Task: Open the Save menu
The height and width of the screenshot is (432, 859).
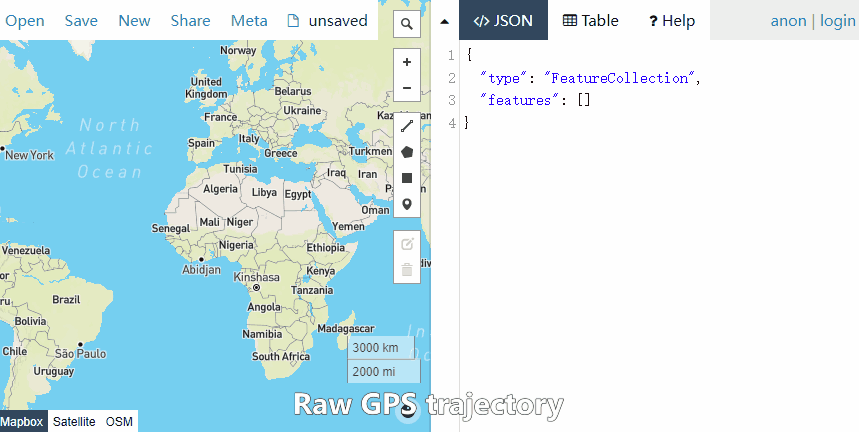Action: click(x=81, y=21)
